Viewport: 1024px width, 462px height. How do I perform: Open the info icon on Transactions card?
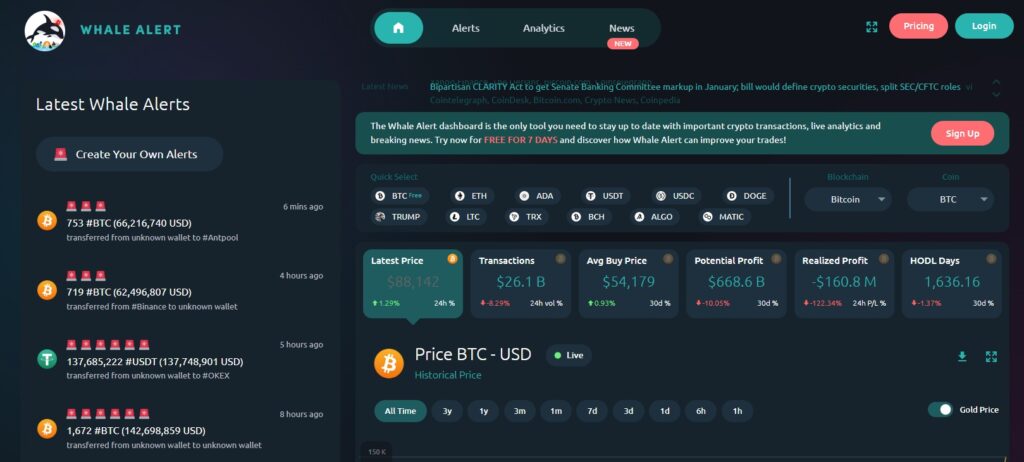[x=560, y=259]
